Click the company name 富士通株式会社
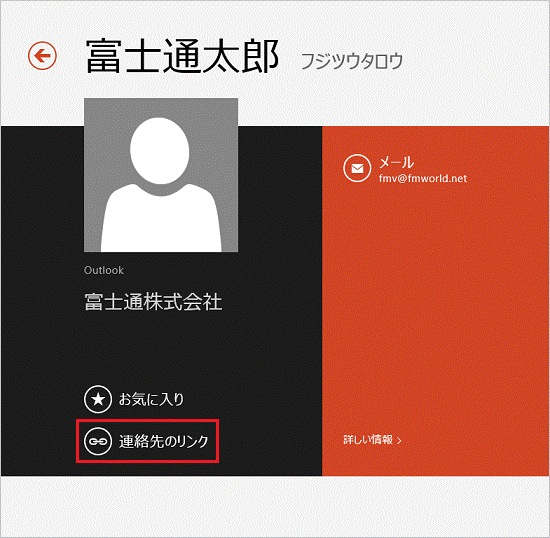 tap(153, 302)
